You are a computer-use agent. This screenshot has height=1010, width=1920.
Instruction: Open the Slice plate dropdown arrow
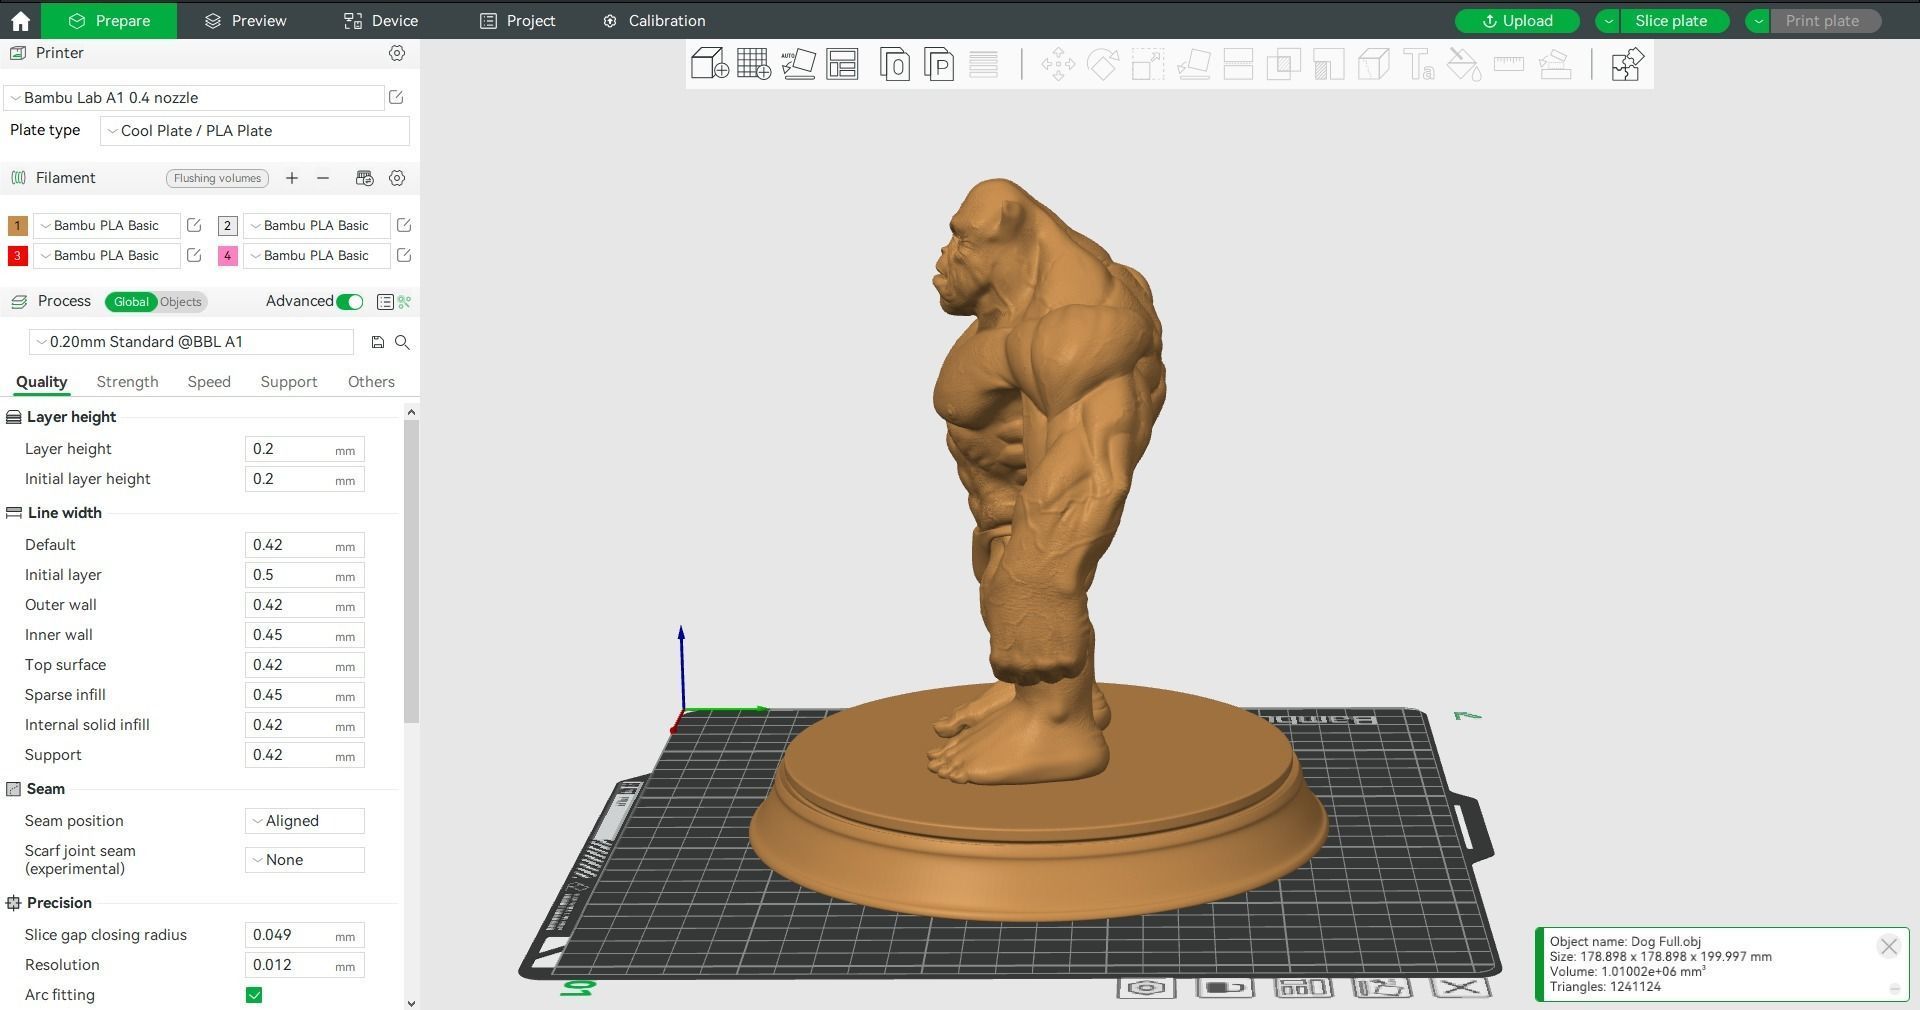click(x=1608, y=21)
